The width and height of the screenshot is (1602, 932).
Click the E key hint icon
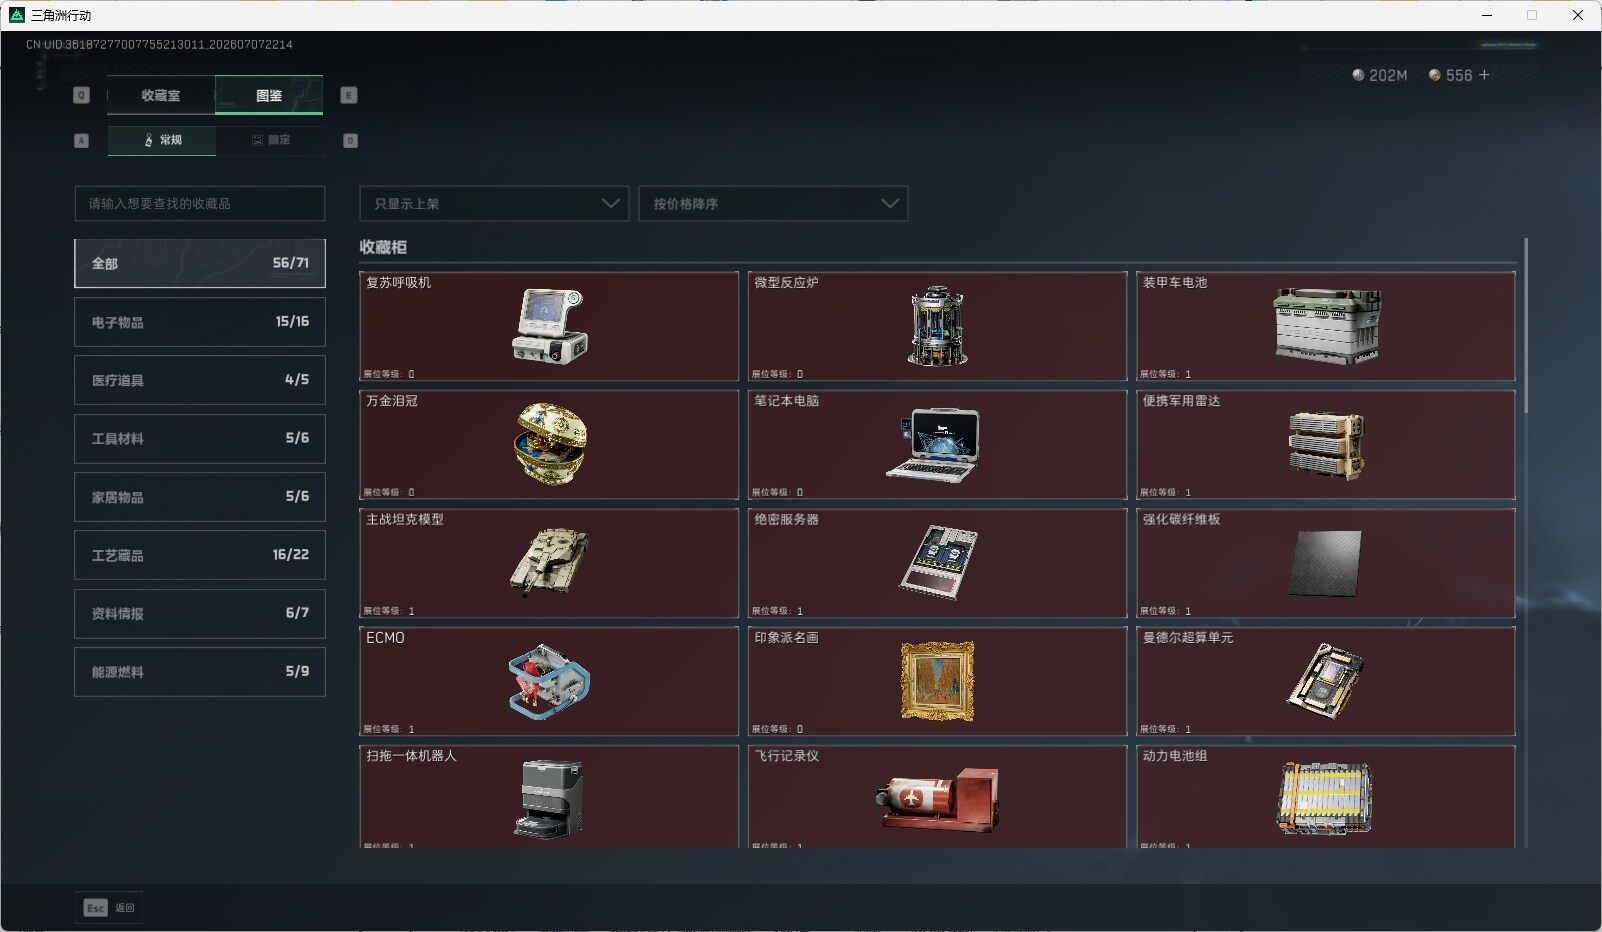(x=349, y=95)
